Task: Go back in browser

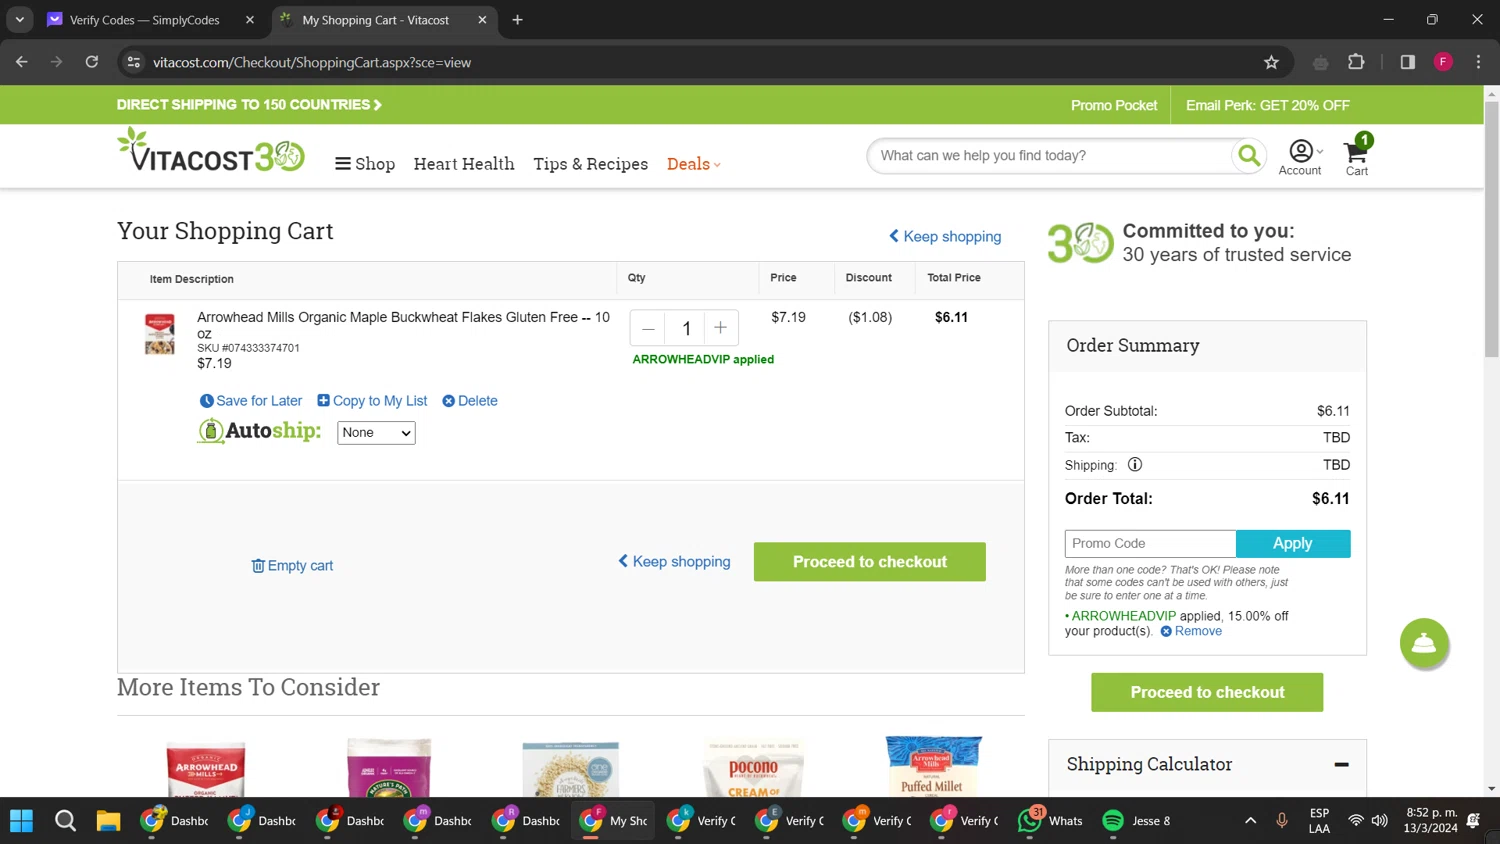Action: [x=22, y=62]
